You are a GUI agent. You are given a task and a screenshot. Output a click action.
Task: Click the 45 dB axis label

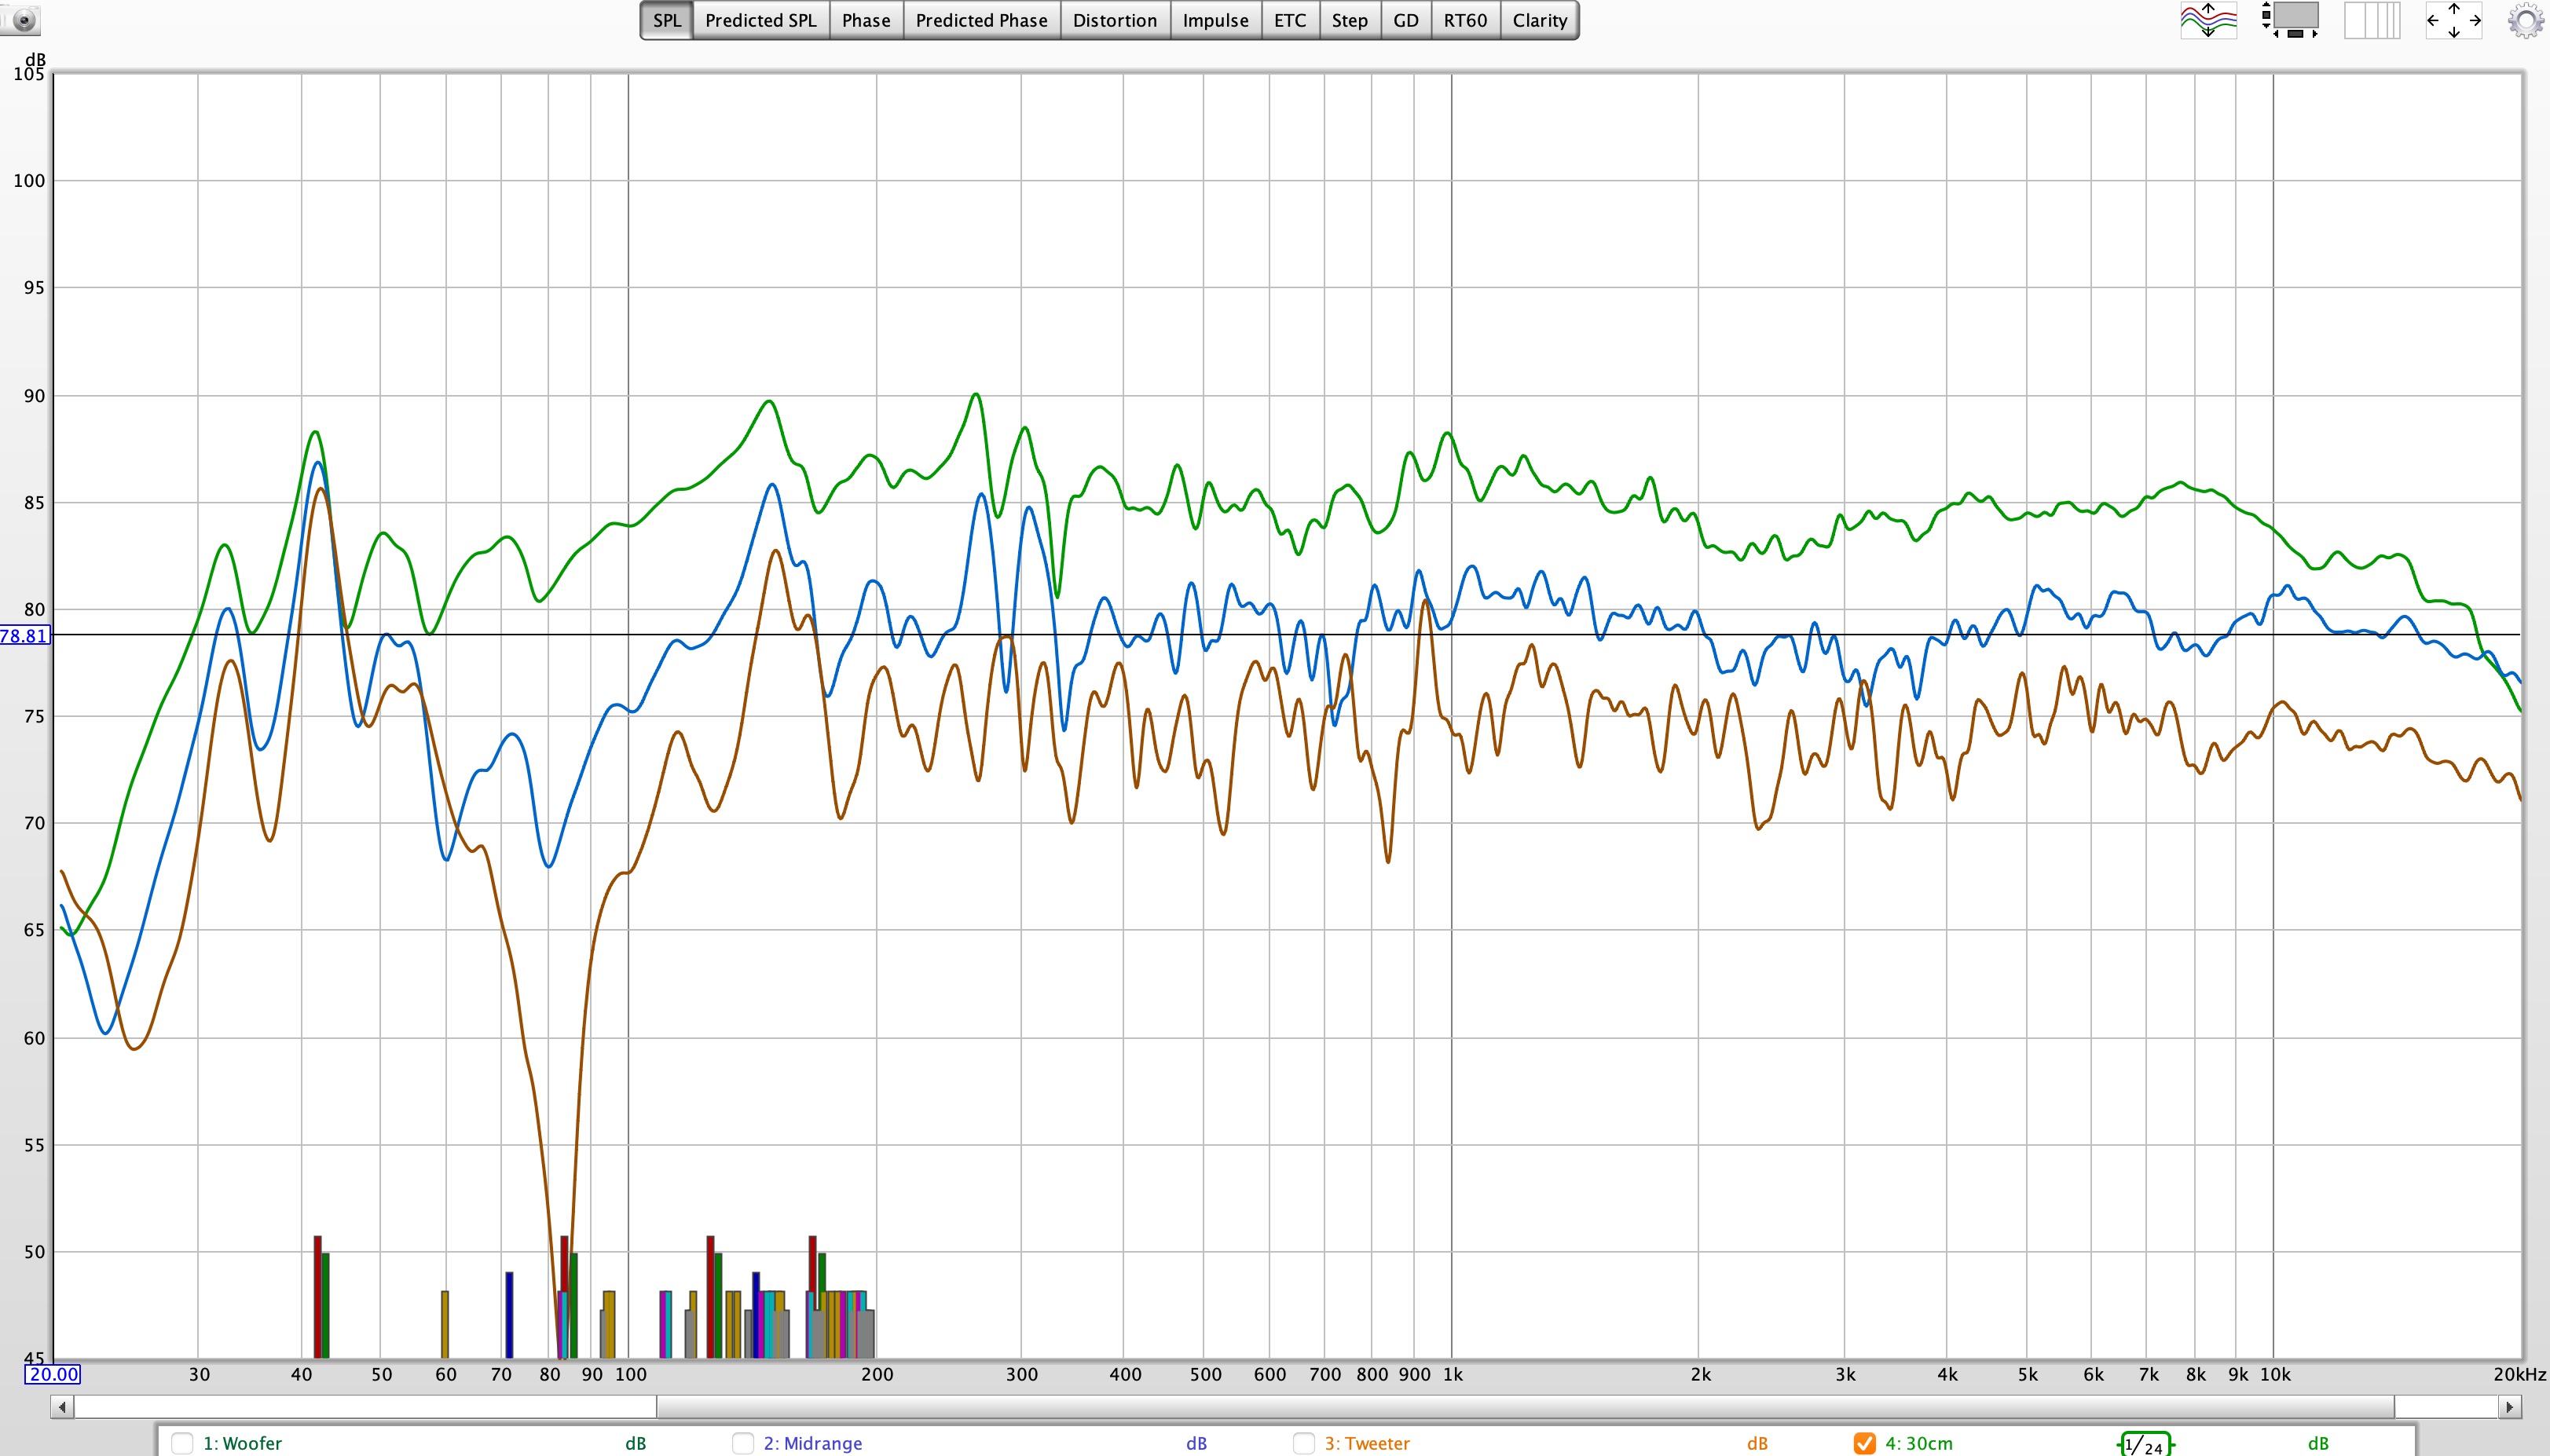point(34,1358)
